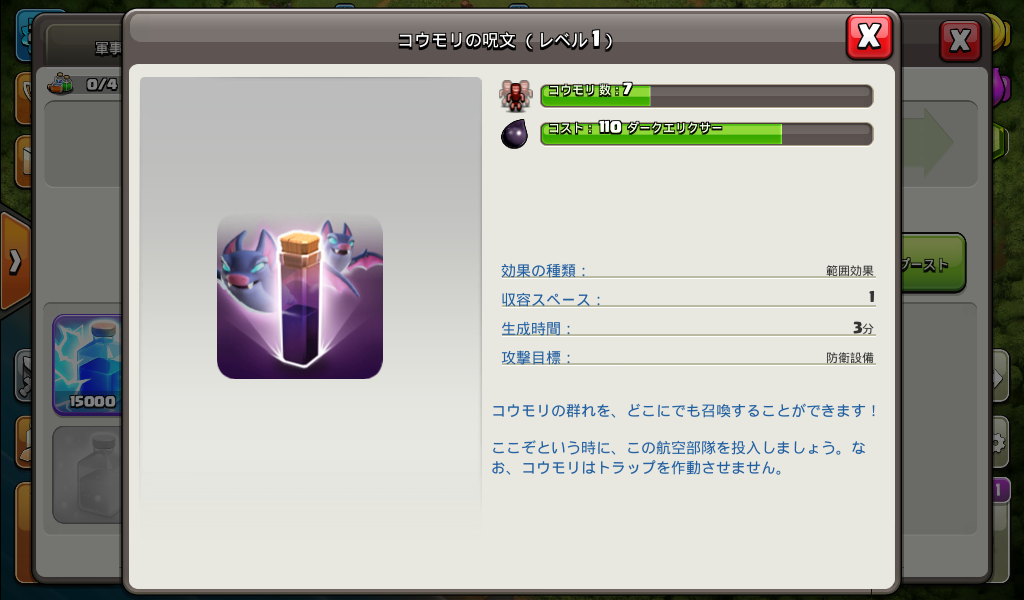This screenshot has height=600, width=1024.
Task: Click the spell capacity 0/4 icon
Action: pyautogui.click(x=60, y=84)
